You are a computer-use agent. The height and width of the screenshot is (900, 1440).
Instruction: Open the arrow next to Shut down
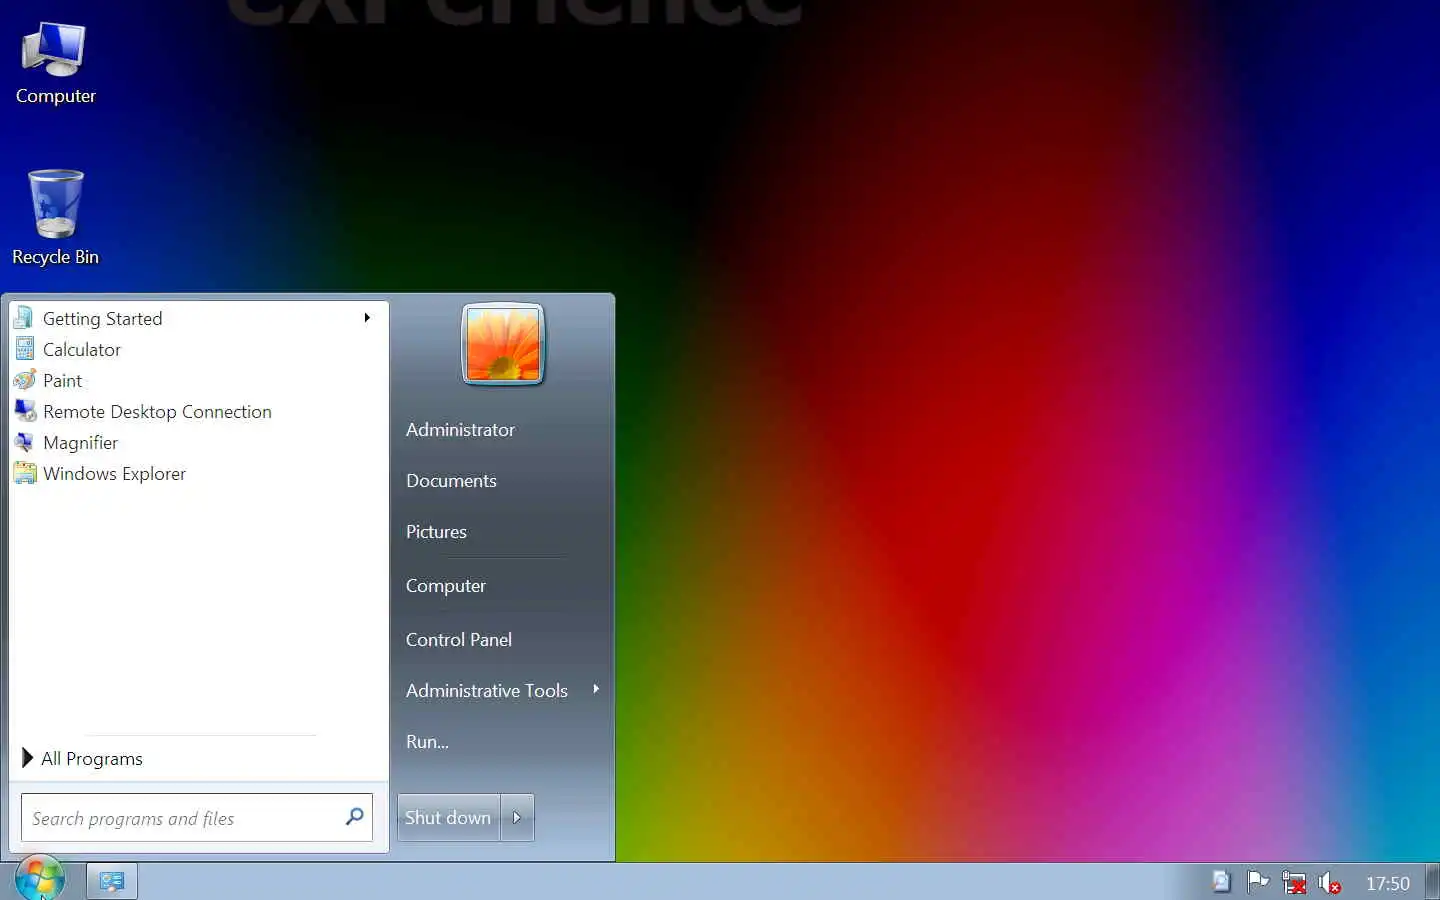coord(517,817)
